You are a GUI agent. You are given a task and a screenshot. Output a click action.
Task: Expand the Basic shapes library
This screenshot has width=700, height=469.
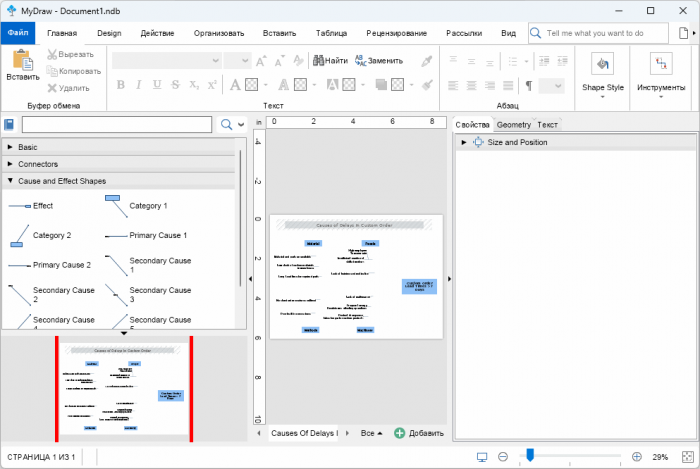[27, 147]
